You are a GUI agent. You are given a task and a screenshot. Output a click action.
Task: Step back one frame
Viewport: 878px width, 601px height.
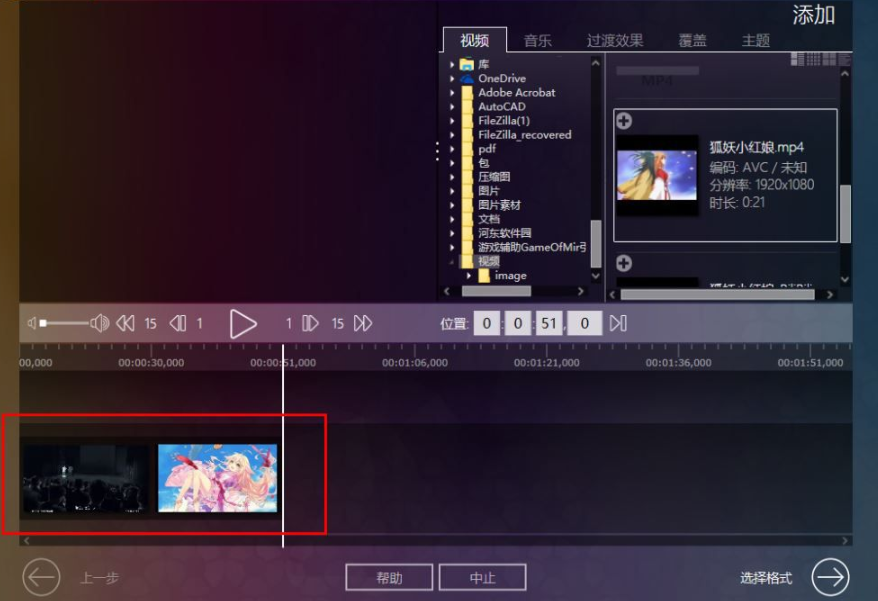pos(178,323)
